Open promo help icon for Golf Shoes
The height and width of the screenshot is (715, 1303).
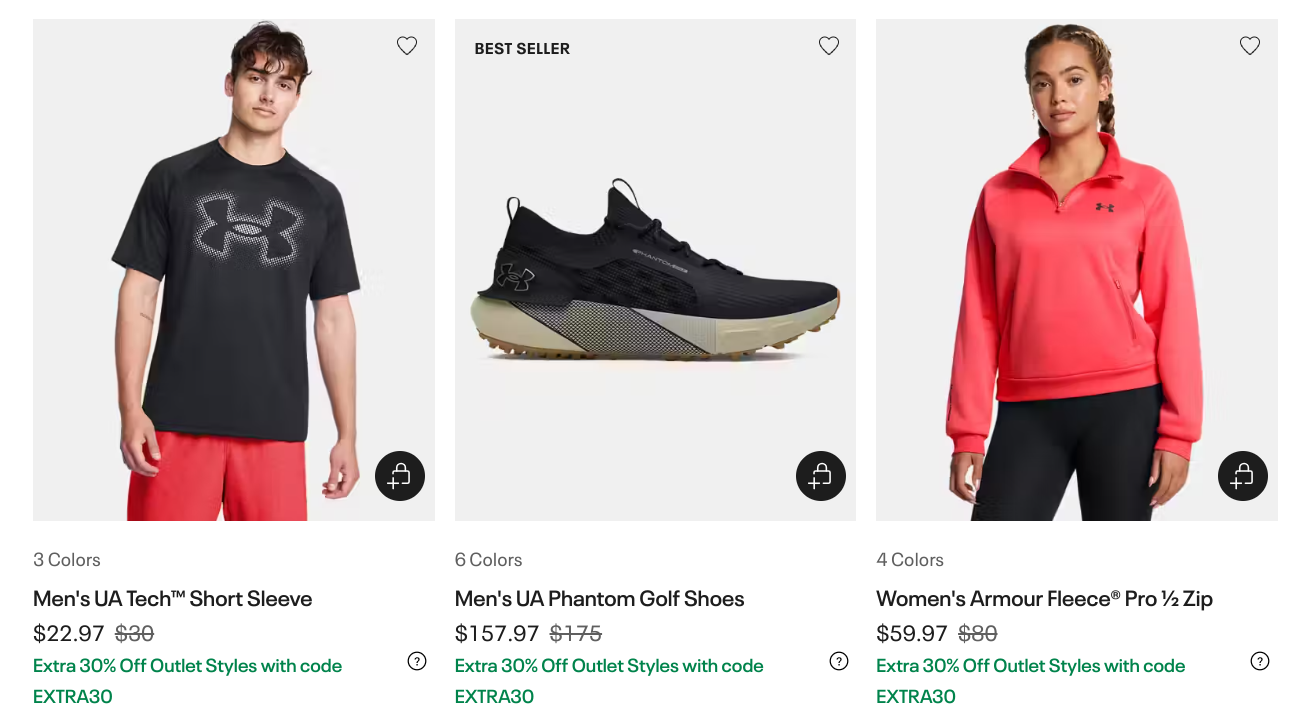(839, 661)
